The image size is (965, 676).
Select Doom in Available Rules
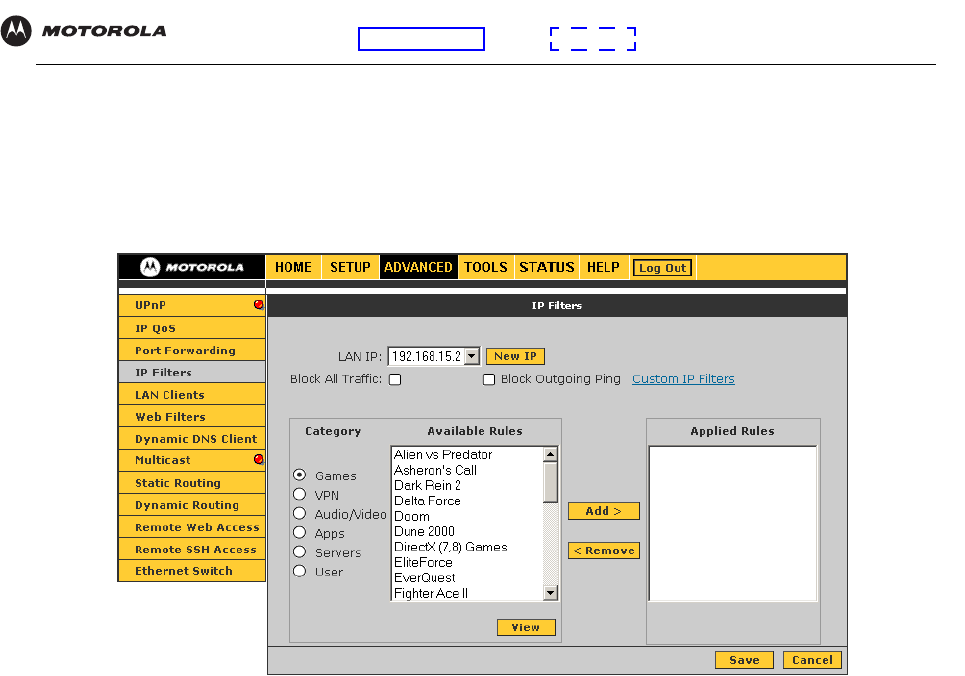tap(467, 516)
